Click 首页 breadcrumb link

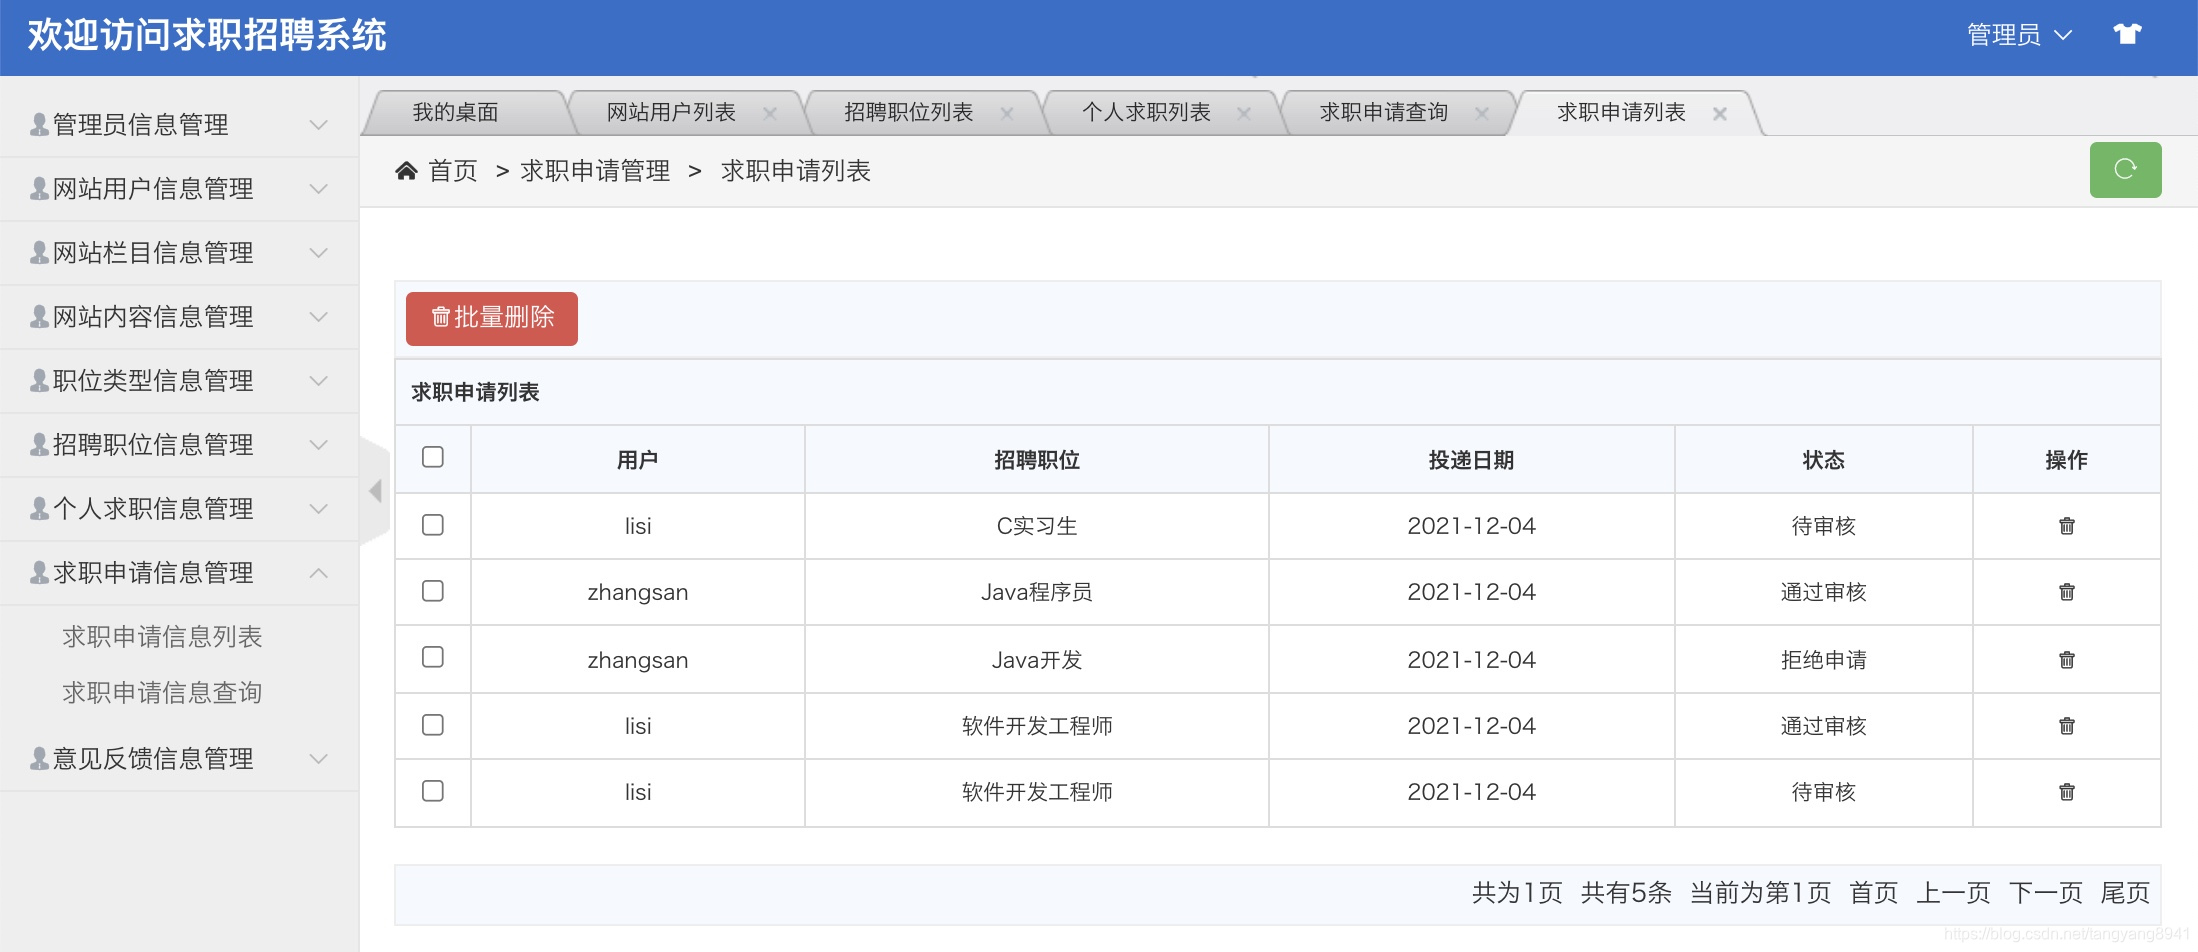click(453, 171)
